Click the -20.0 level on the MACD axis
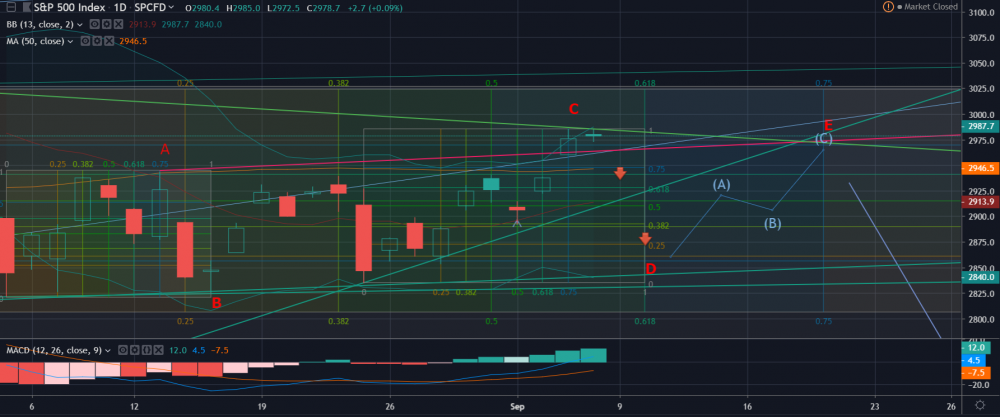This screenshot has height=417, width=1000. coord(980,385)
